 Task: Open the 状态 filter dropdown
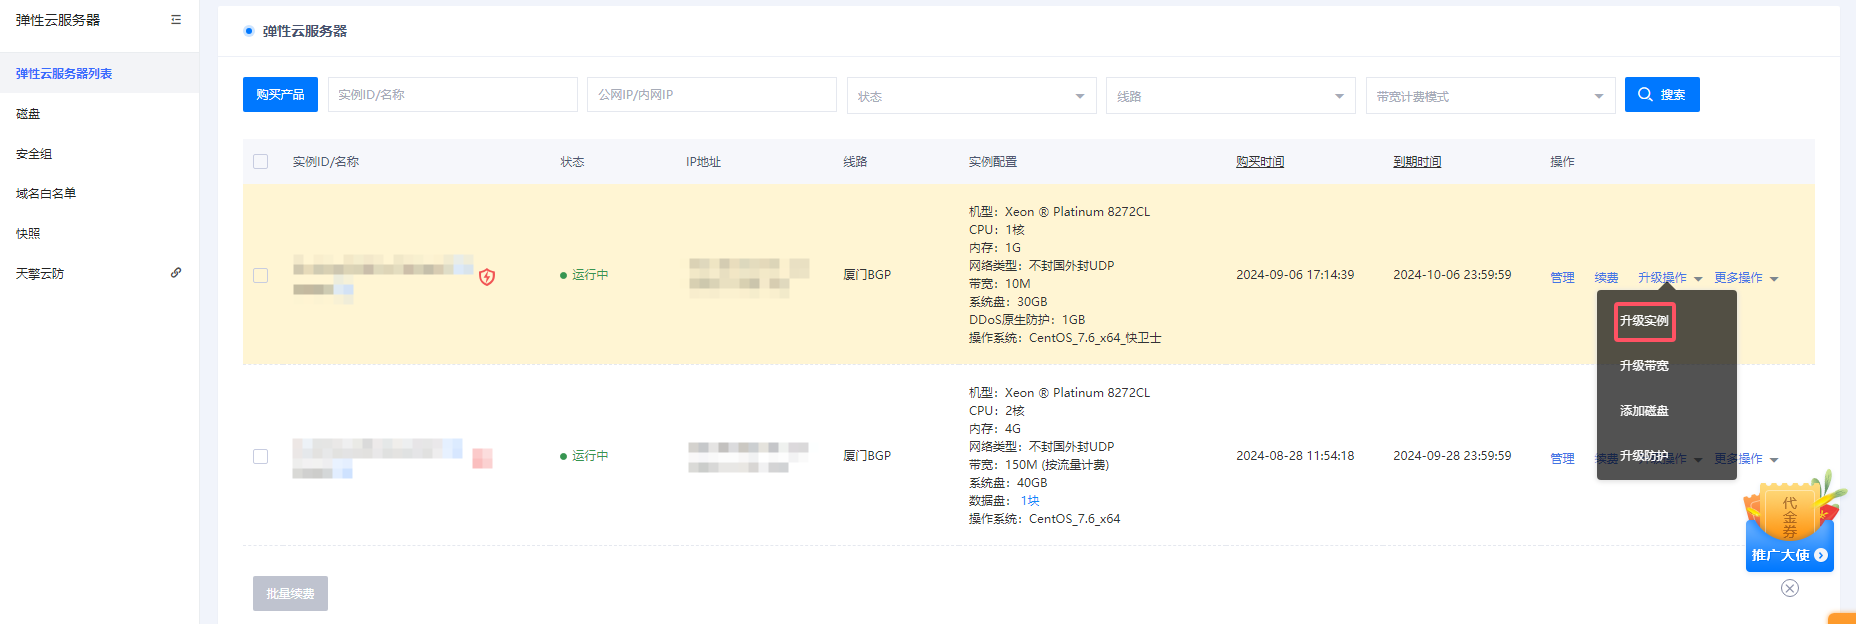tap(970, 96)
